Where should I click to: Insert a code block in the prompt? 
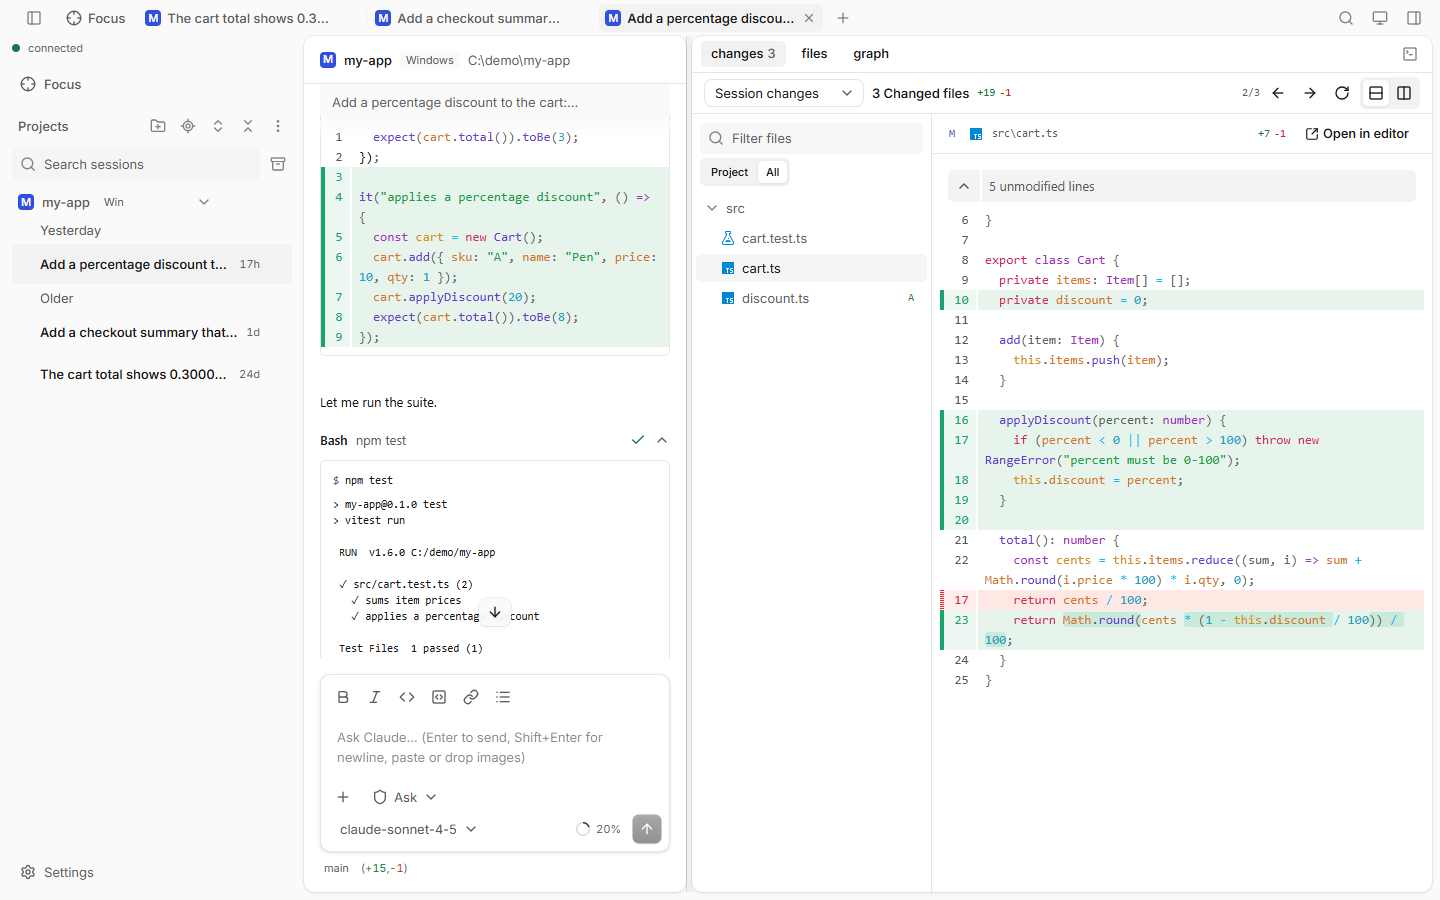coord(439,697)
